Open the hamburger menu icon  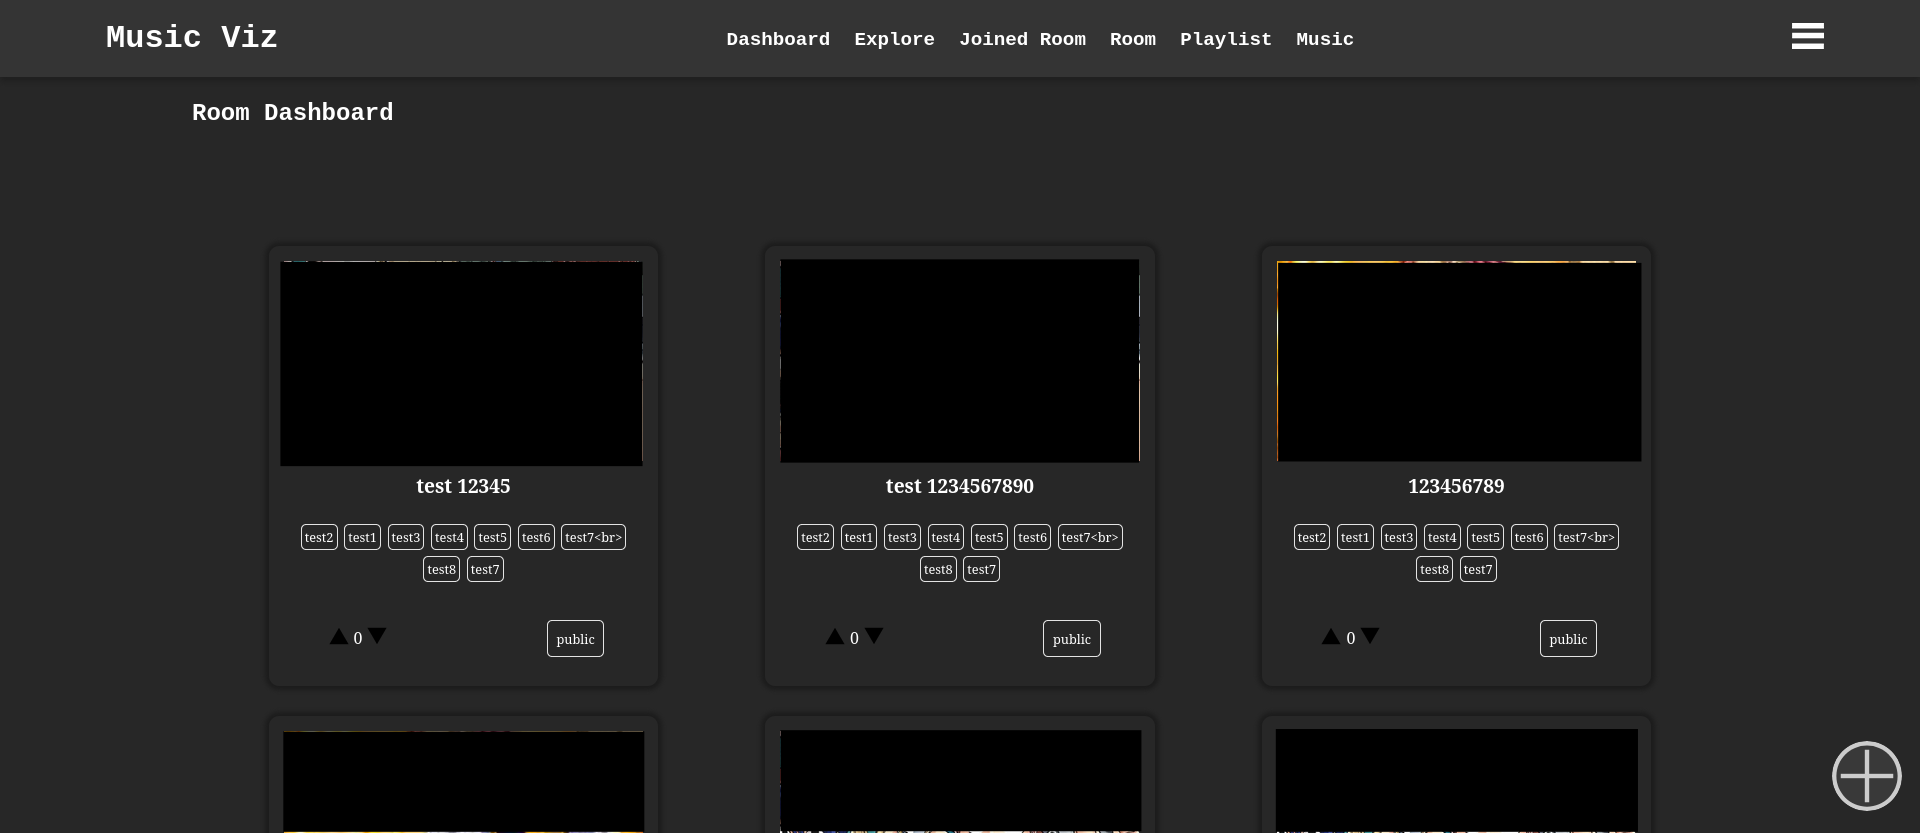point(1807,36)
